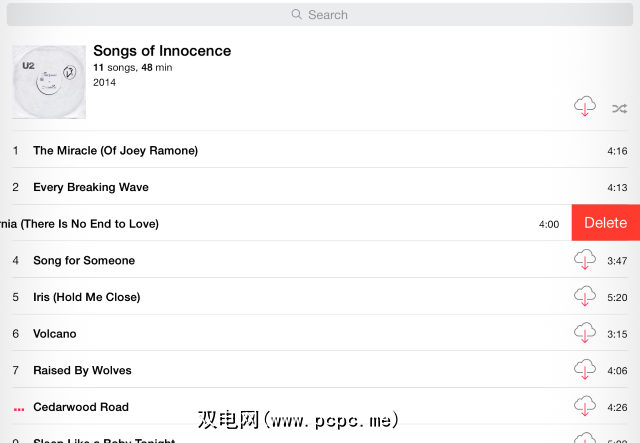Download Cedarwood Road from iCloud
Image resolution: width=640 pixels, height=443 pixels.
pos(585,407)
